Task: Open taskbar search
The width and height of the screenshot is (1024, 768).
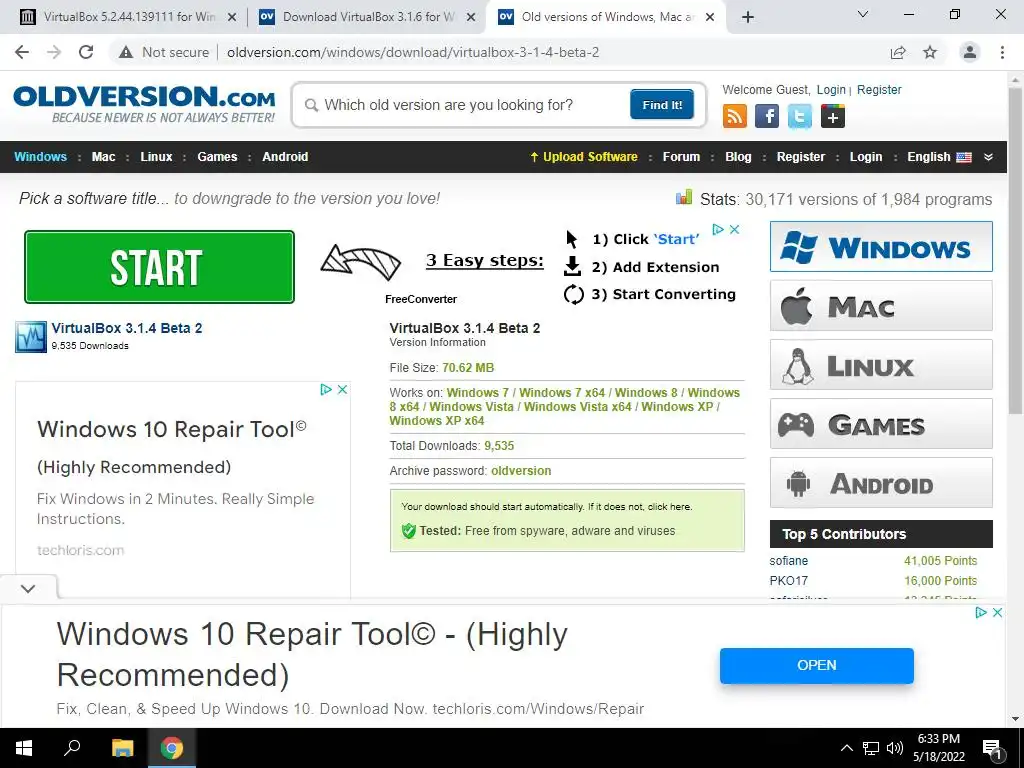Action: point(72,748)
